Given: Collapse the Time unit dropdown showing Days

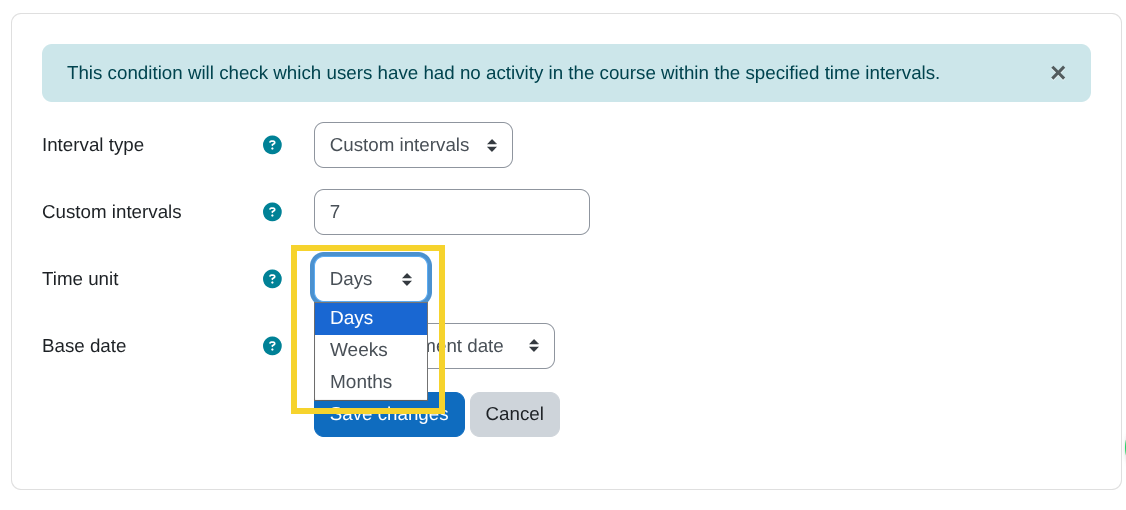Looking at the screenshot, I should point(370,279).
